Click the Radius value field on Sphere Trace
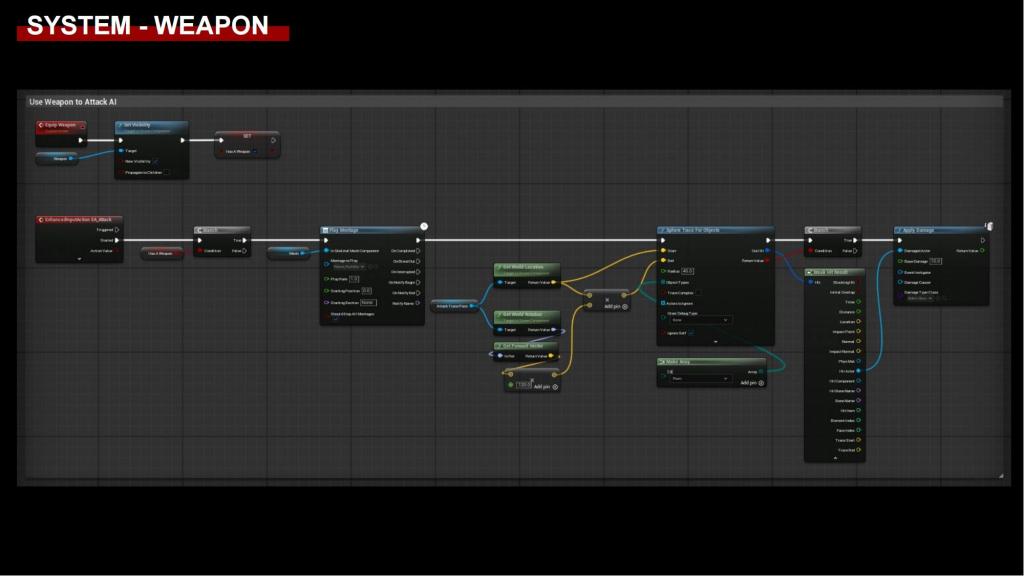Viewport: 1024px width, 576px height. tap(688, 271)
